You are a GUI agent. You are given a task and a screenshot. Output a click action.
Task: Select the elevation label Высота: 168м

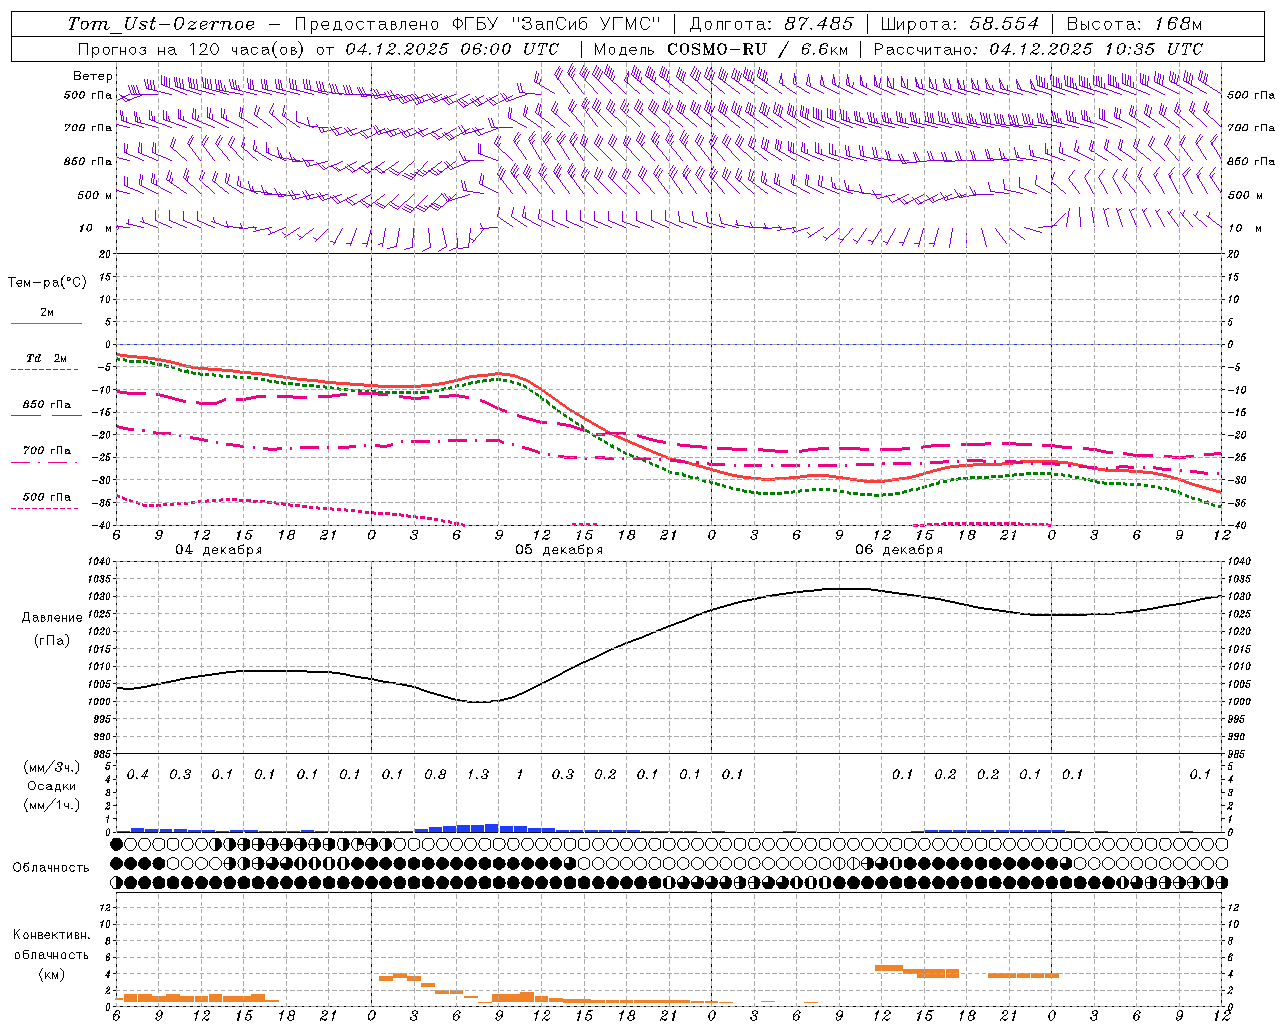(1134, 24)
